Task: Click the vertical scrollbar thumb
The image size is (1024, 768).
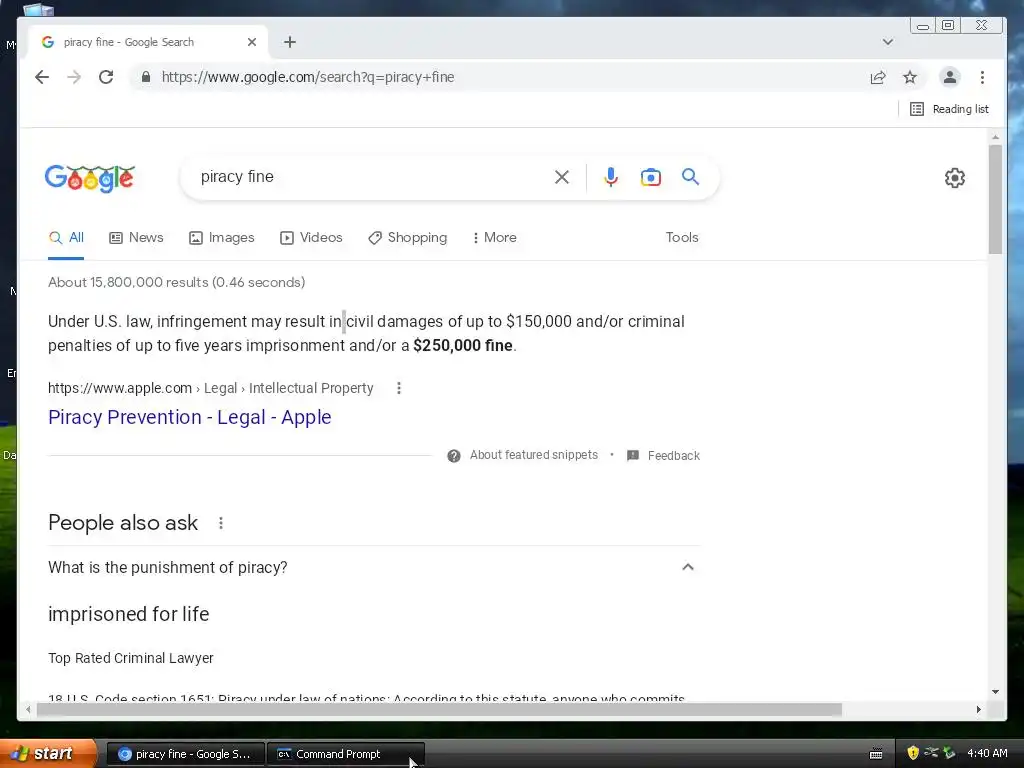Action: click(995, 199)
